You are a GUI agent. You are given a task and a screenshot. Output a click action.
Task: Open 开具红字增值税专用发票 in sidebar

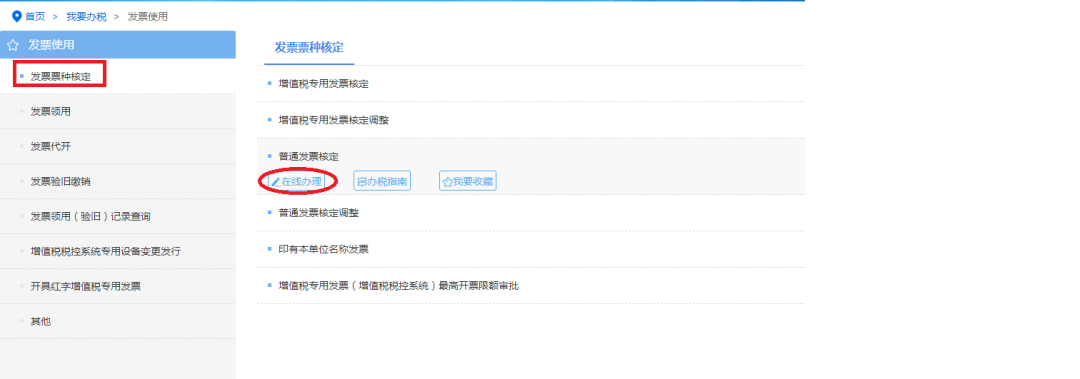click(x=85, y=286)
